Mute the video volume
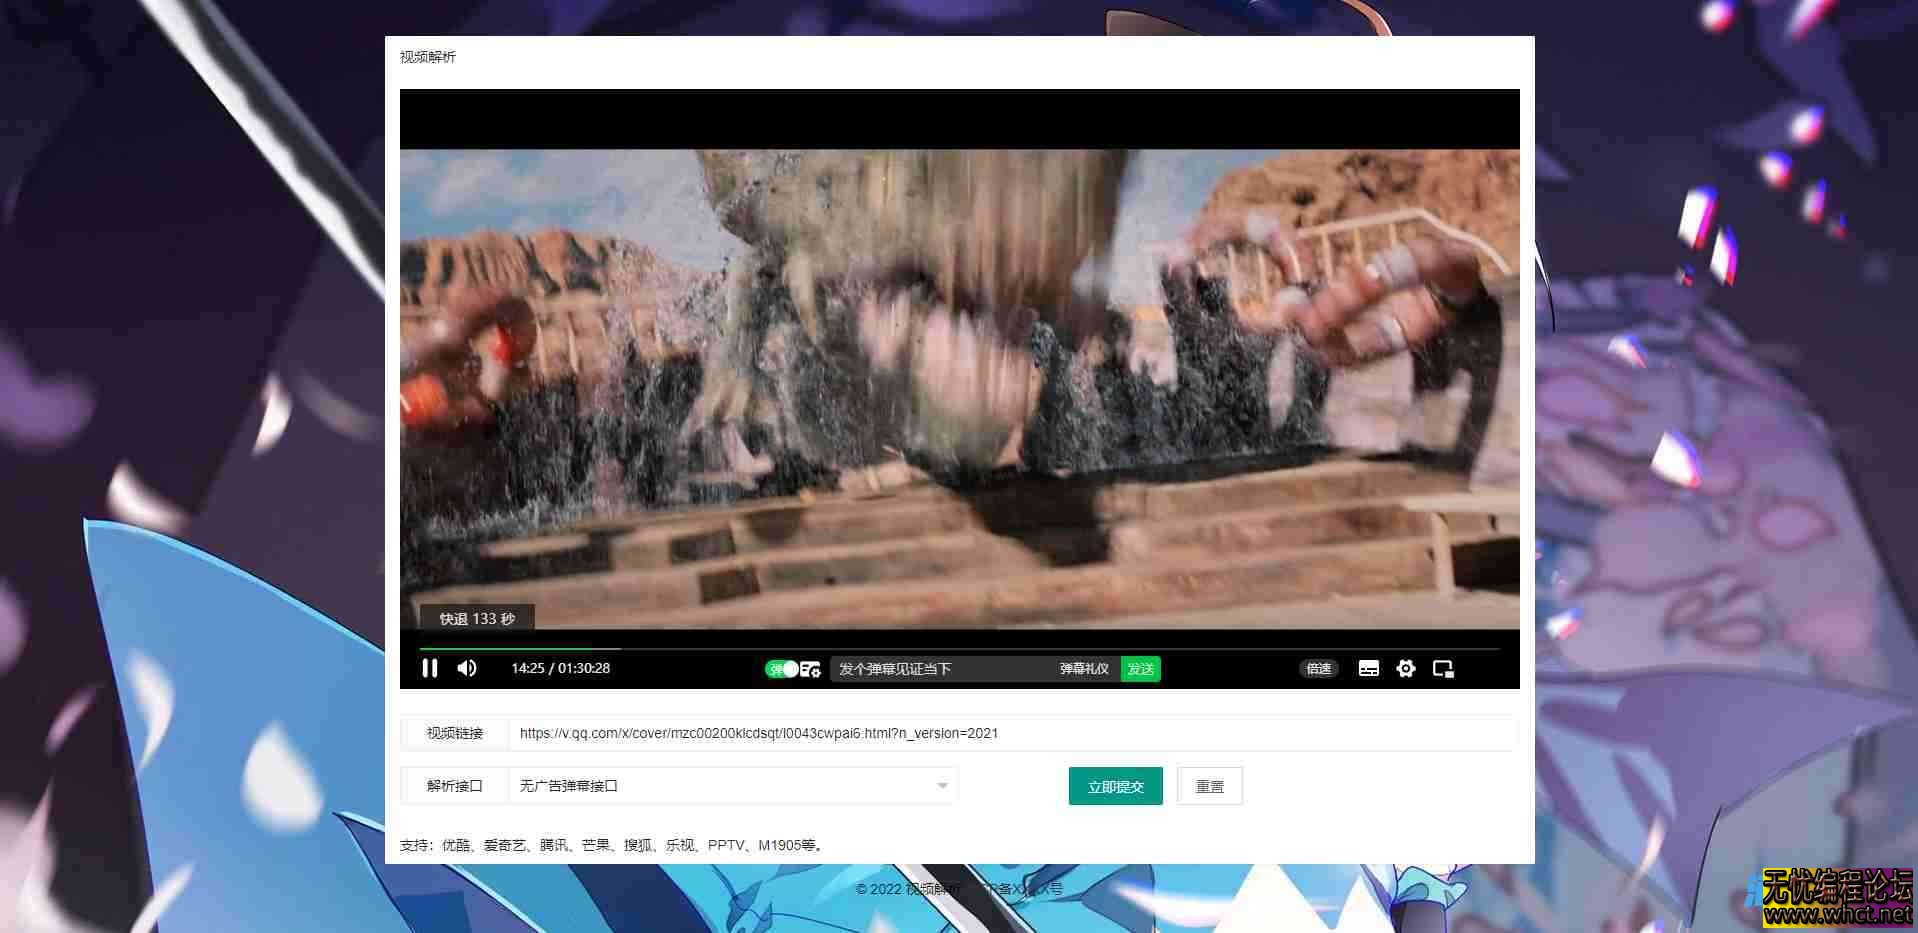Screen dimensions: 1918x933 coord(467,668)
